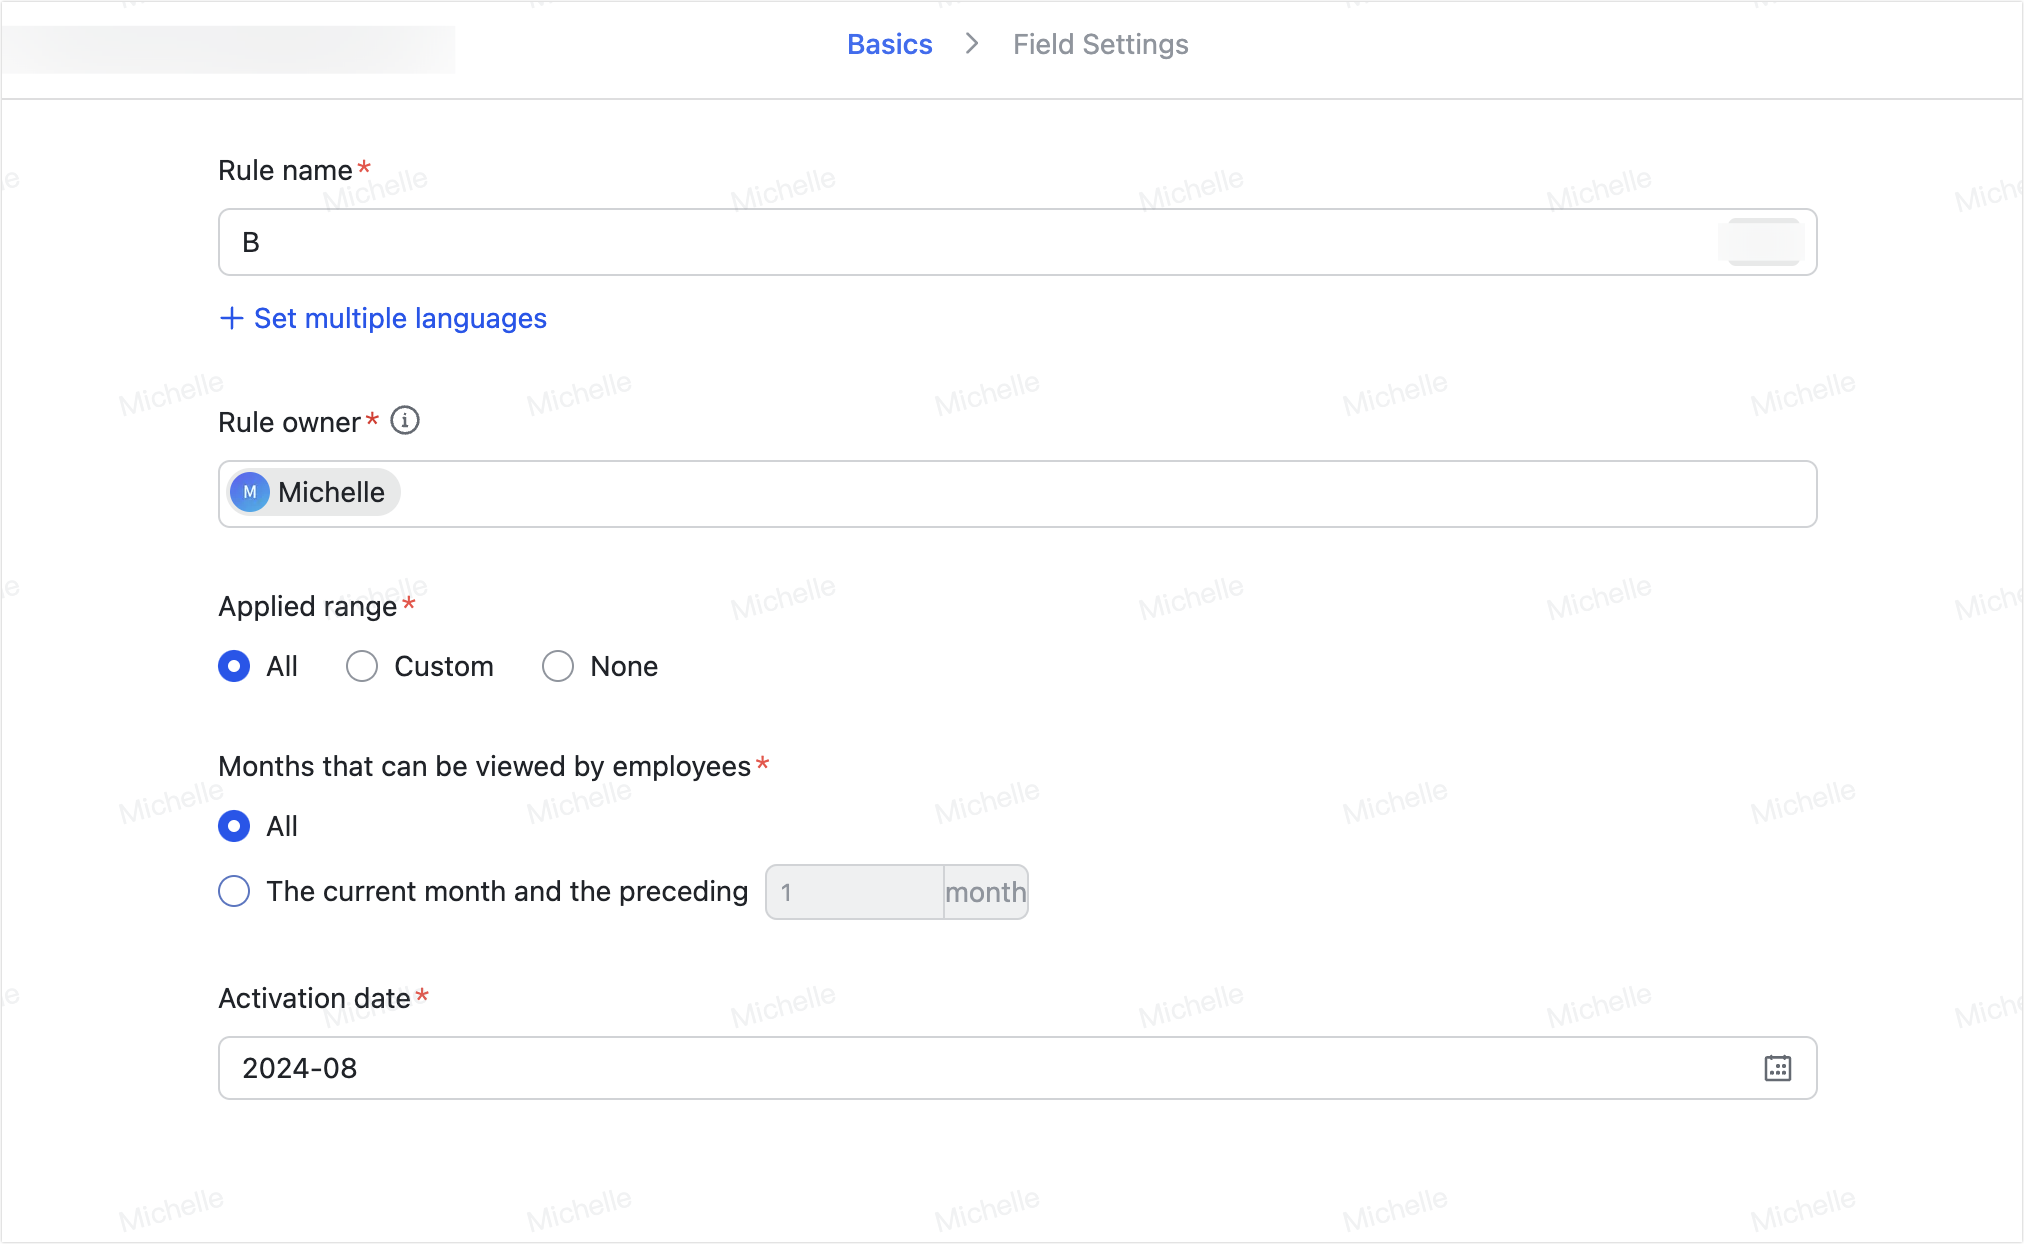Switch to the Basics step
The image size is (2024, 1244).
coord(889,44)
